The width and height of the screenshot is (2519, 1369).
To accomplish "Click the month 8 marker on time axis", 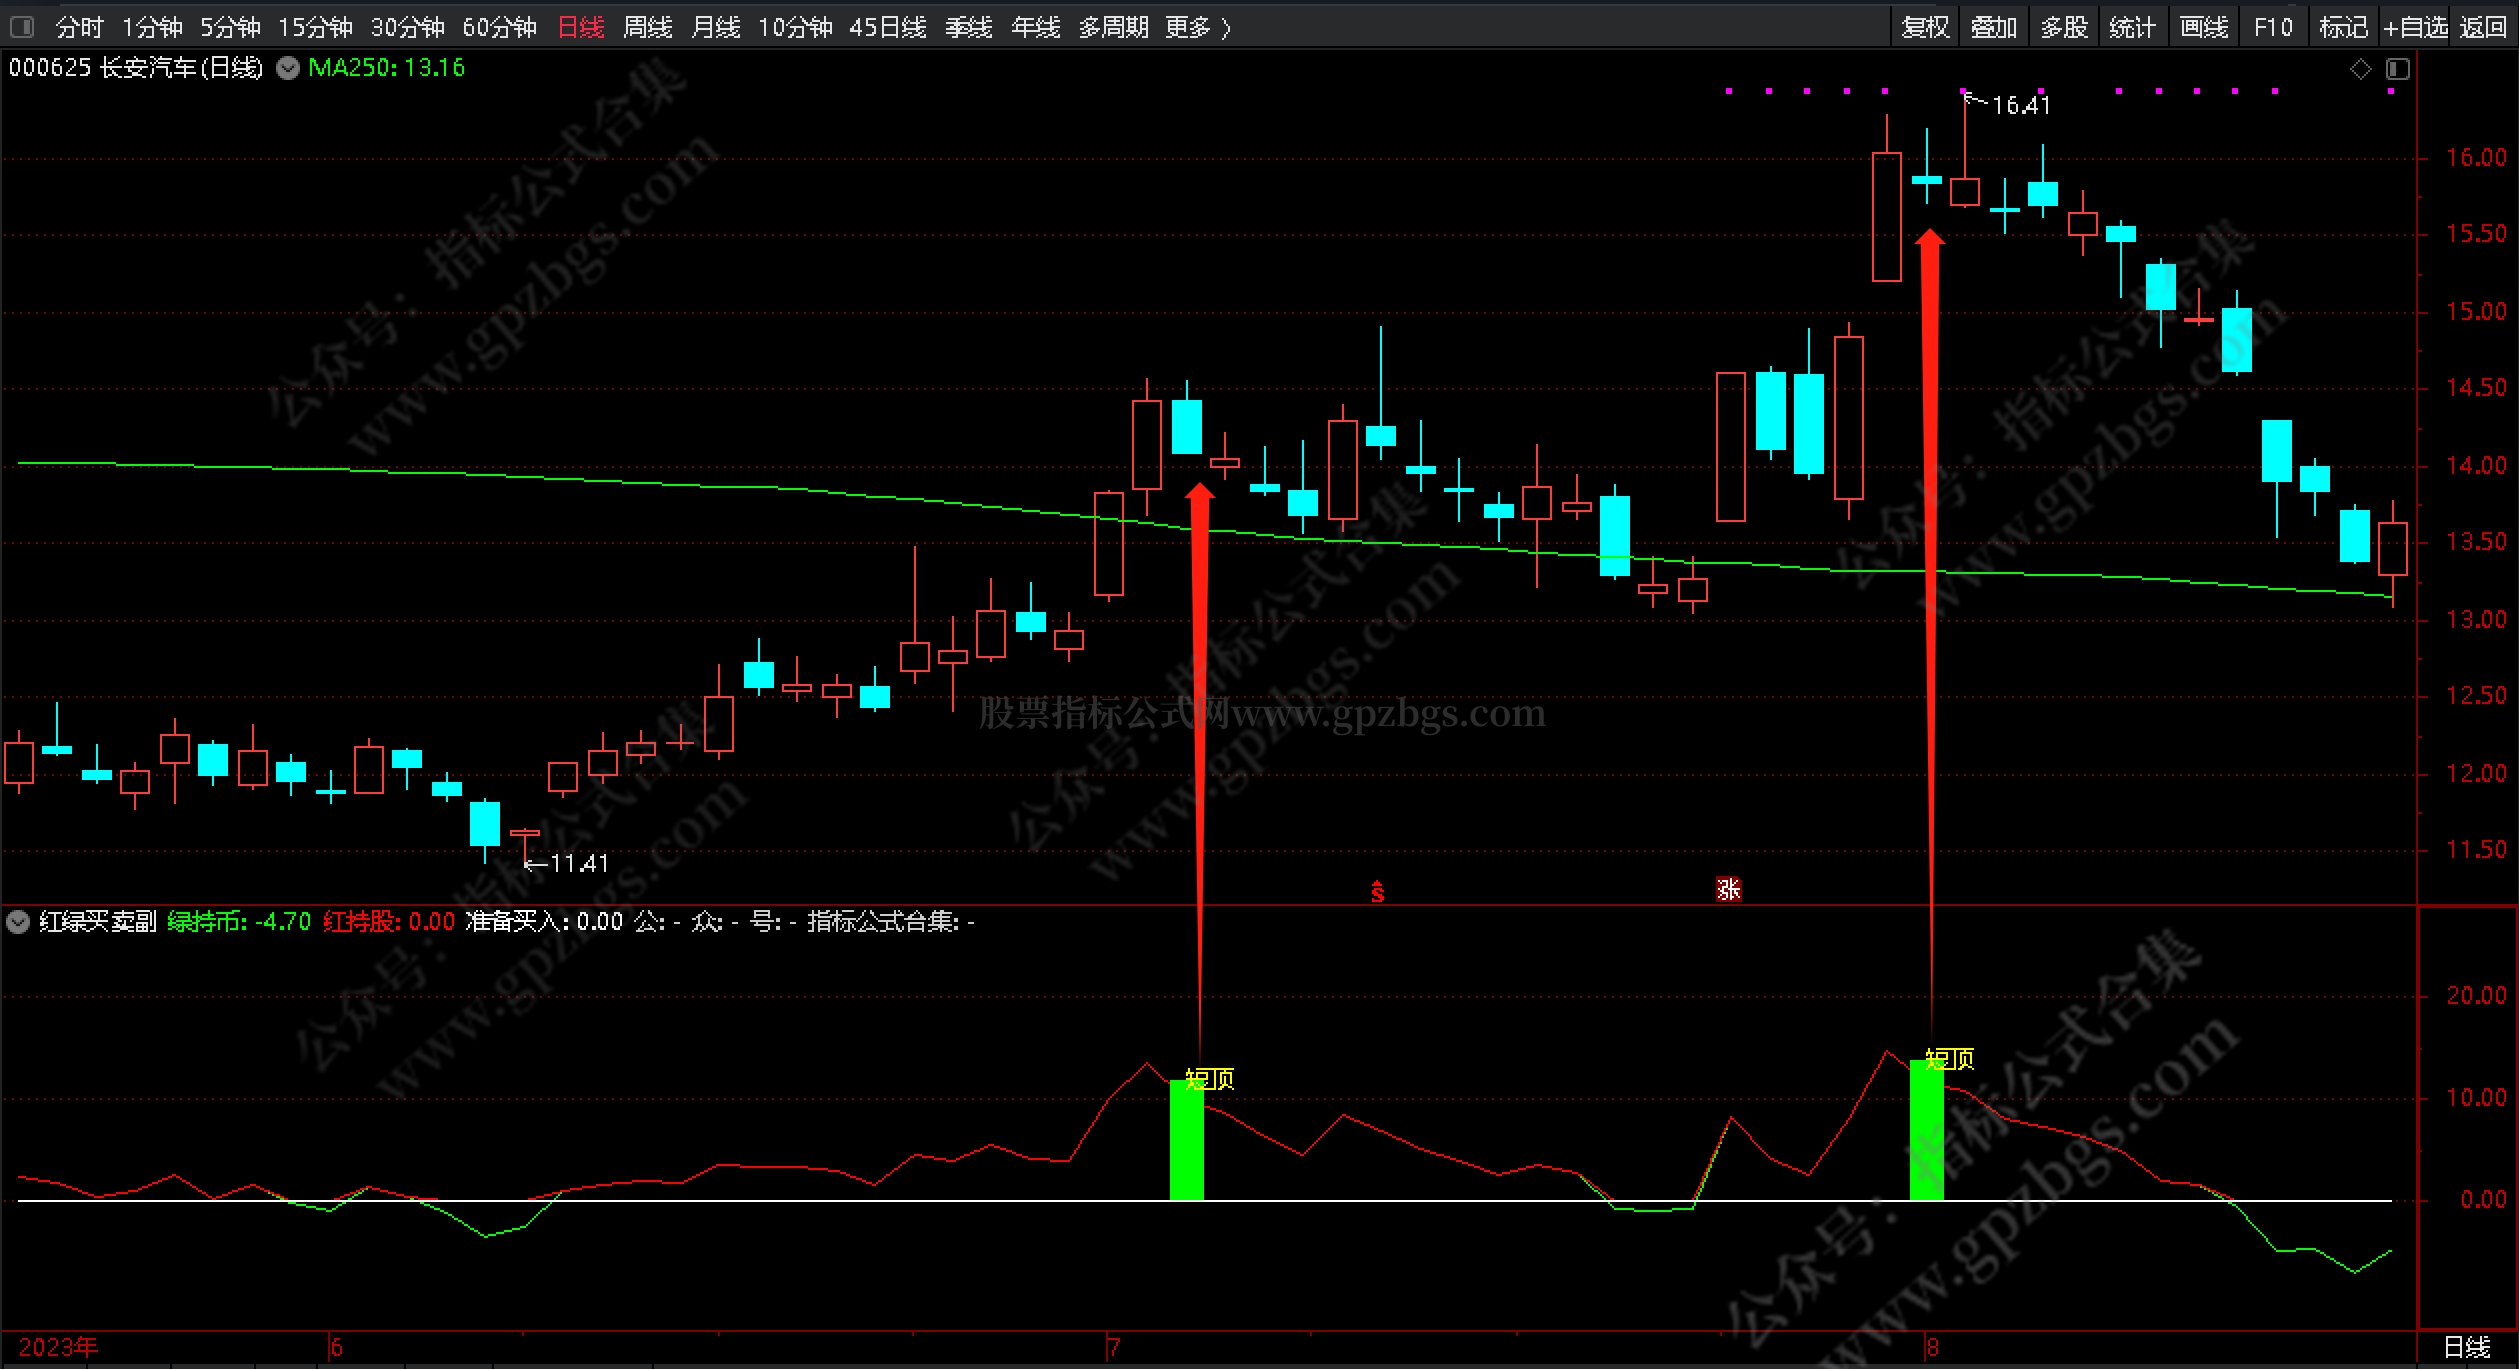I will [1932, 1348].
